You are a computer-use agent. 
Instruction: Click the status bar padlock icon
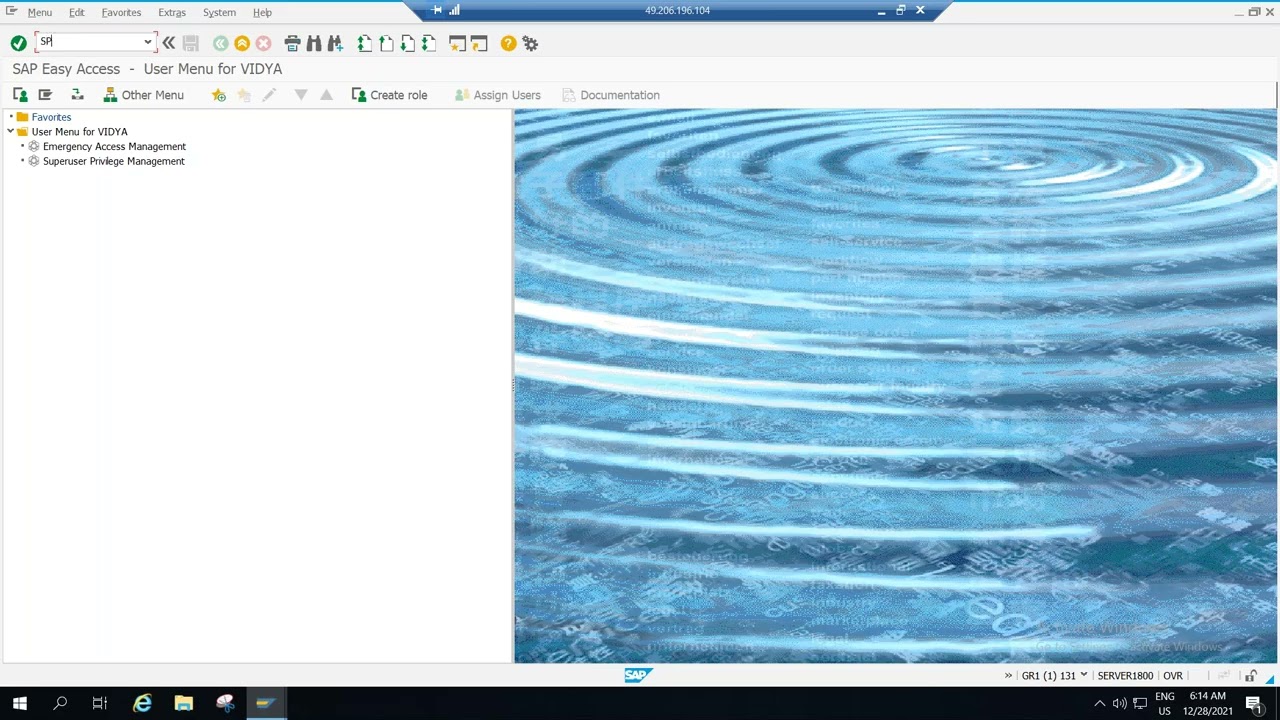tap(1251, 676)
